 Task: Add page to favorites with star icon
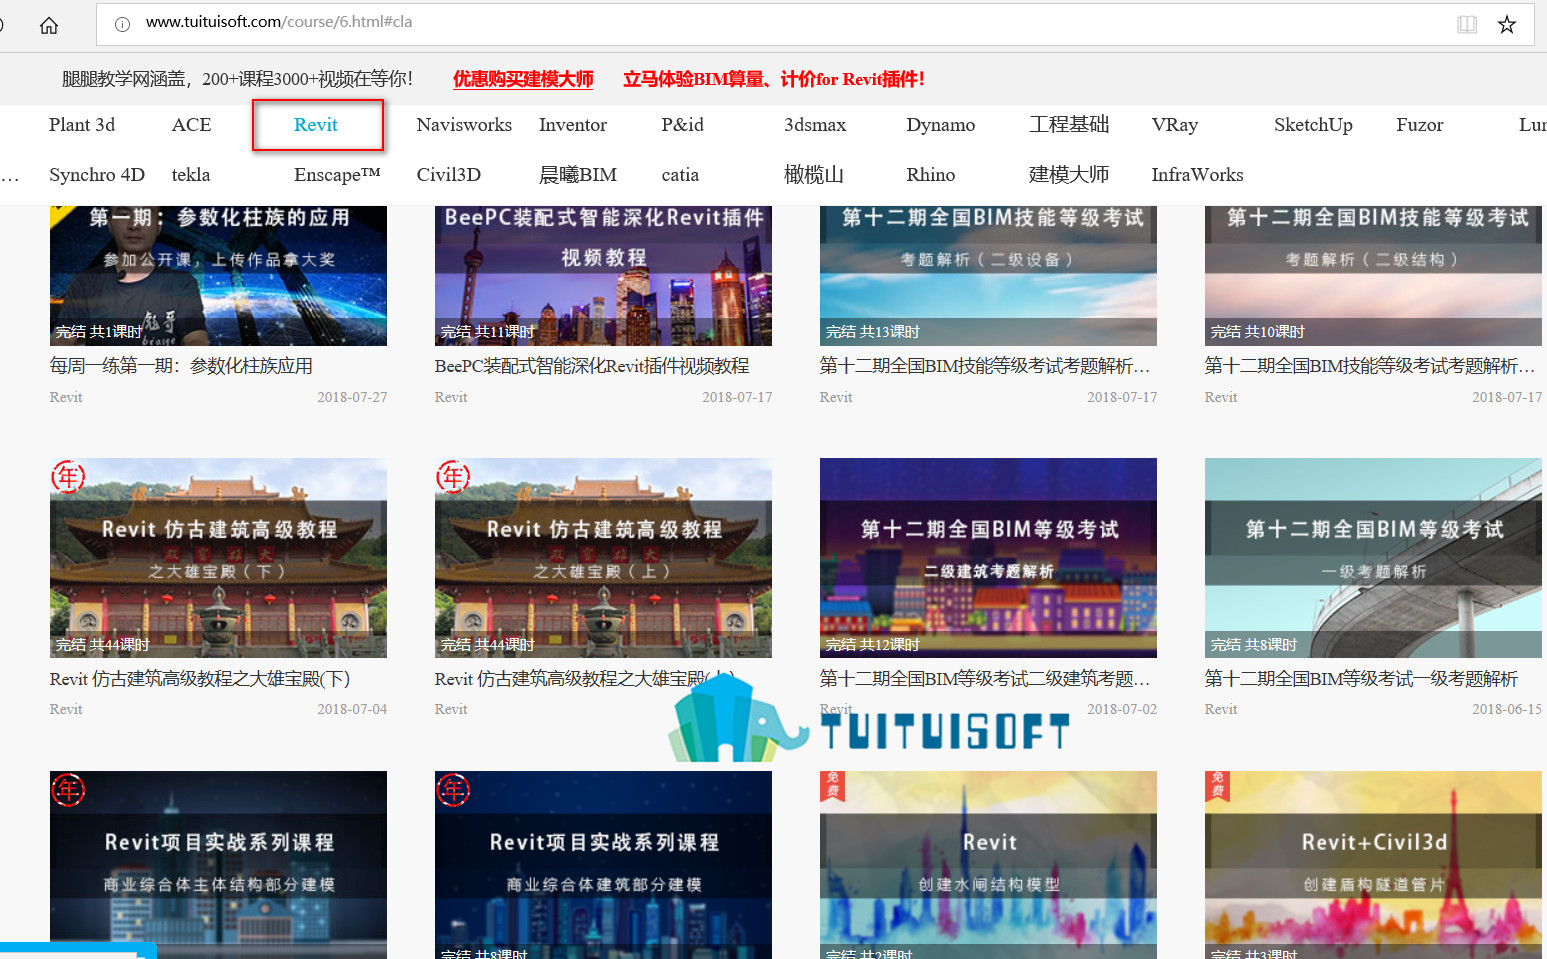1507,24
